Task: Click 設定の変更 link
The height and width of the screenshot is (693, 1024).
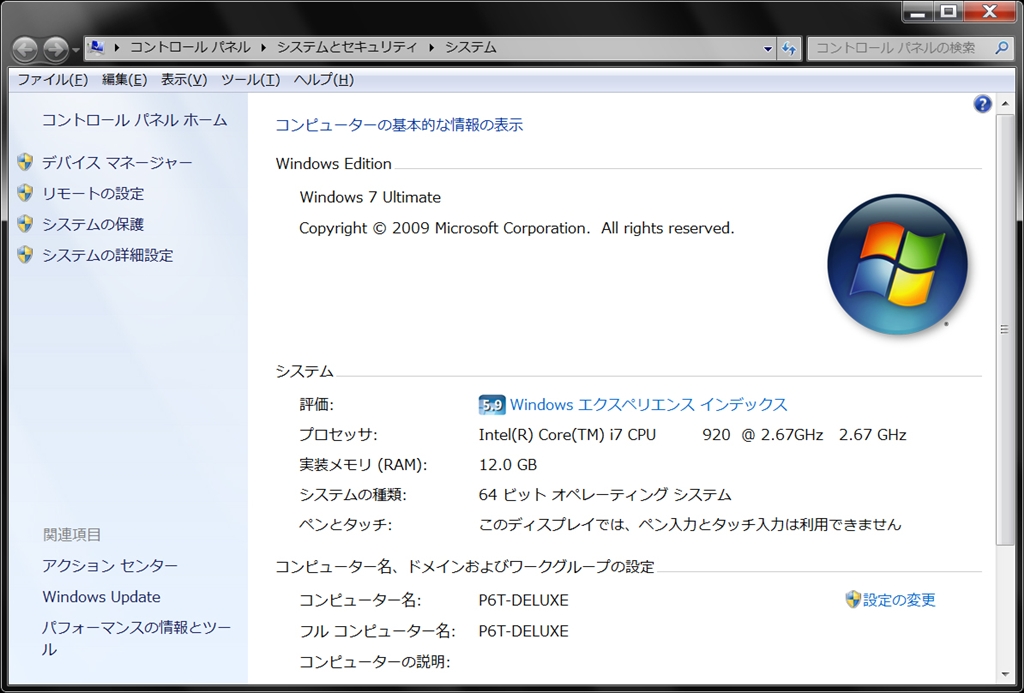Action: [899, 600]
